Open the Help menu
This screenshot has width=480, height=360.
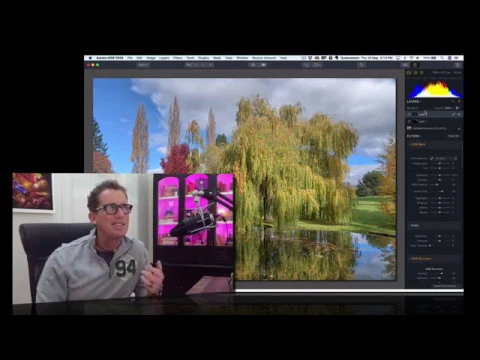point(283,58)
